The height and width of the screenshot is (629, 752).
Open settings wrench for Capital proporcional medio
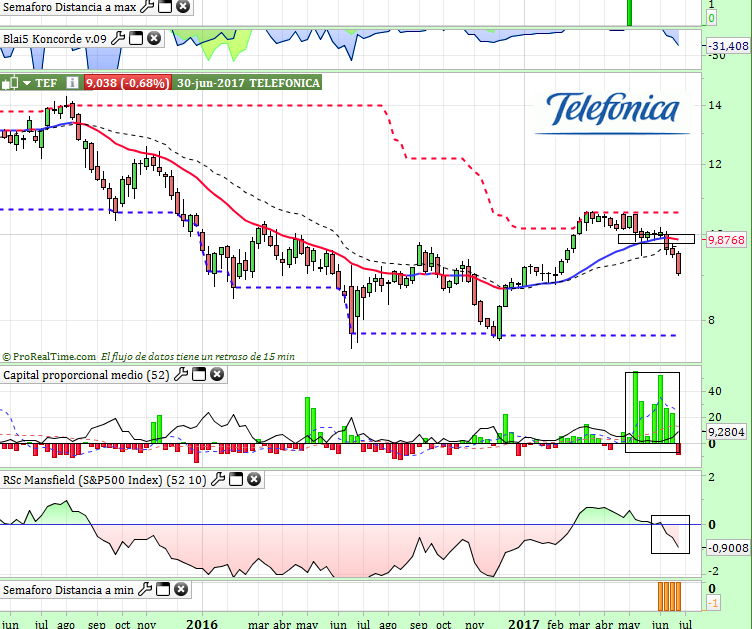coord(181,374)
